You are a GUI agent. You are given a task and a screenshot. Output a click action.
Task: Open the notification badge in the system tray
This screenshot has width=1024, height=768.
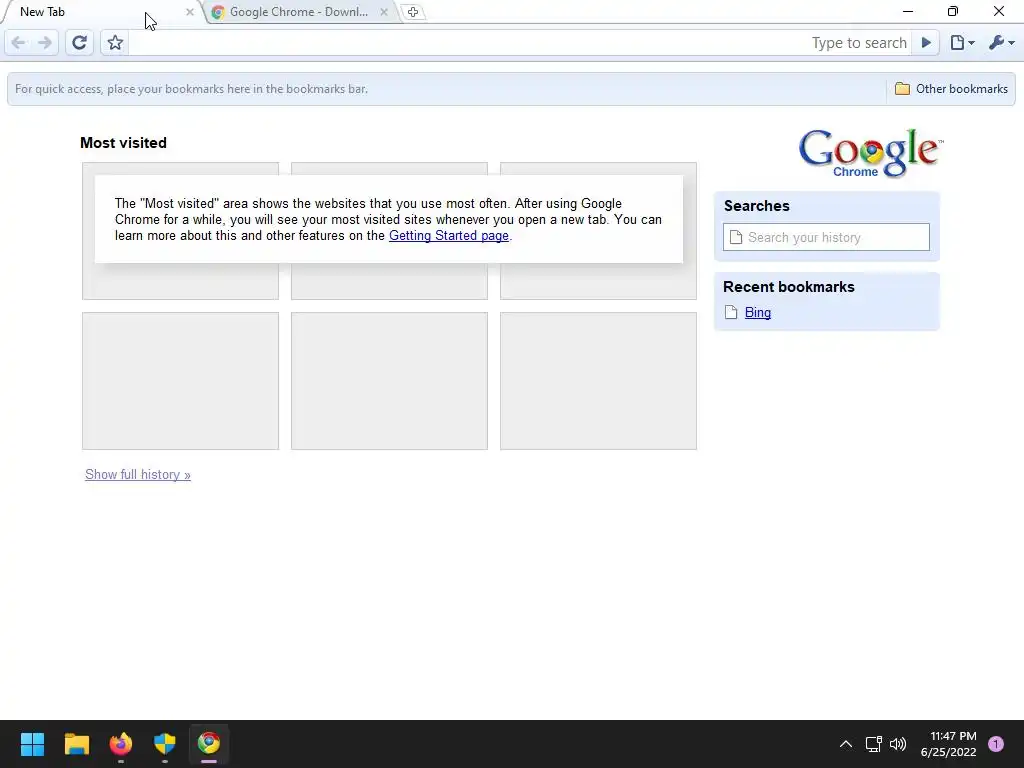click(x=996, y=744)
